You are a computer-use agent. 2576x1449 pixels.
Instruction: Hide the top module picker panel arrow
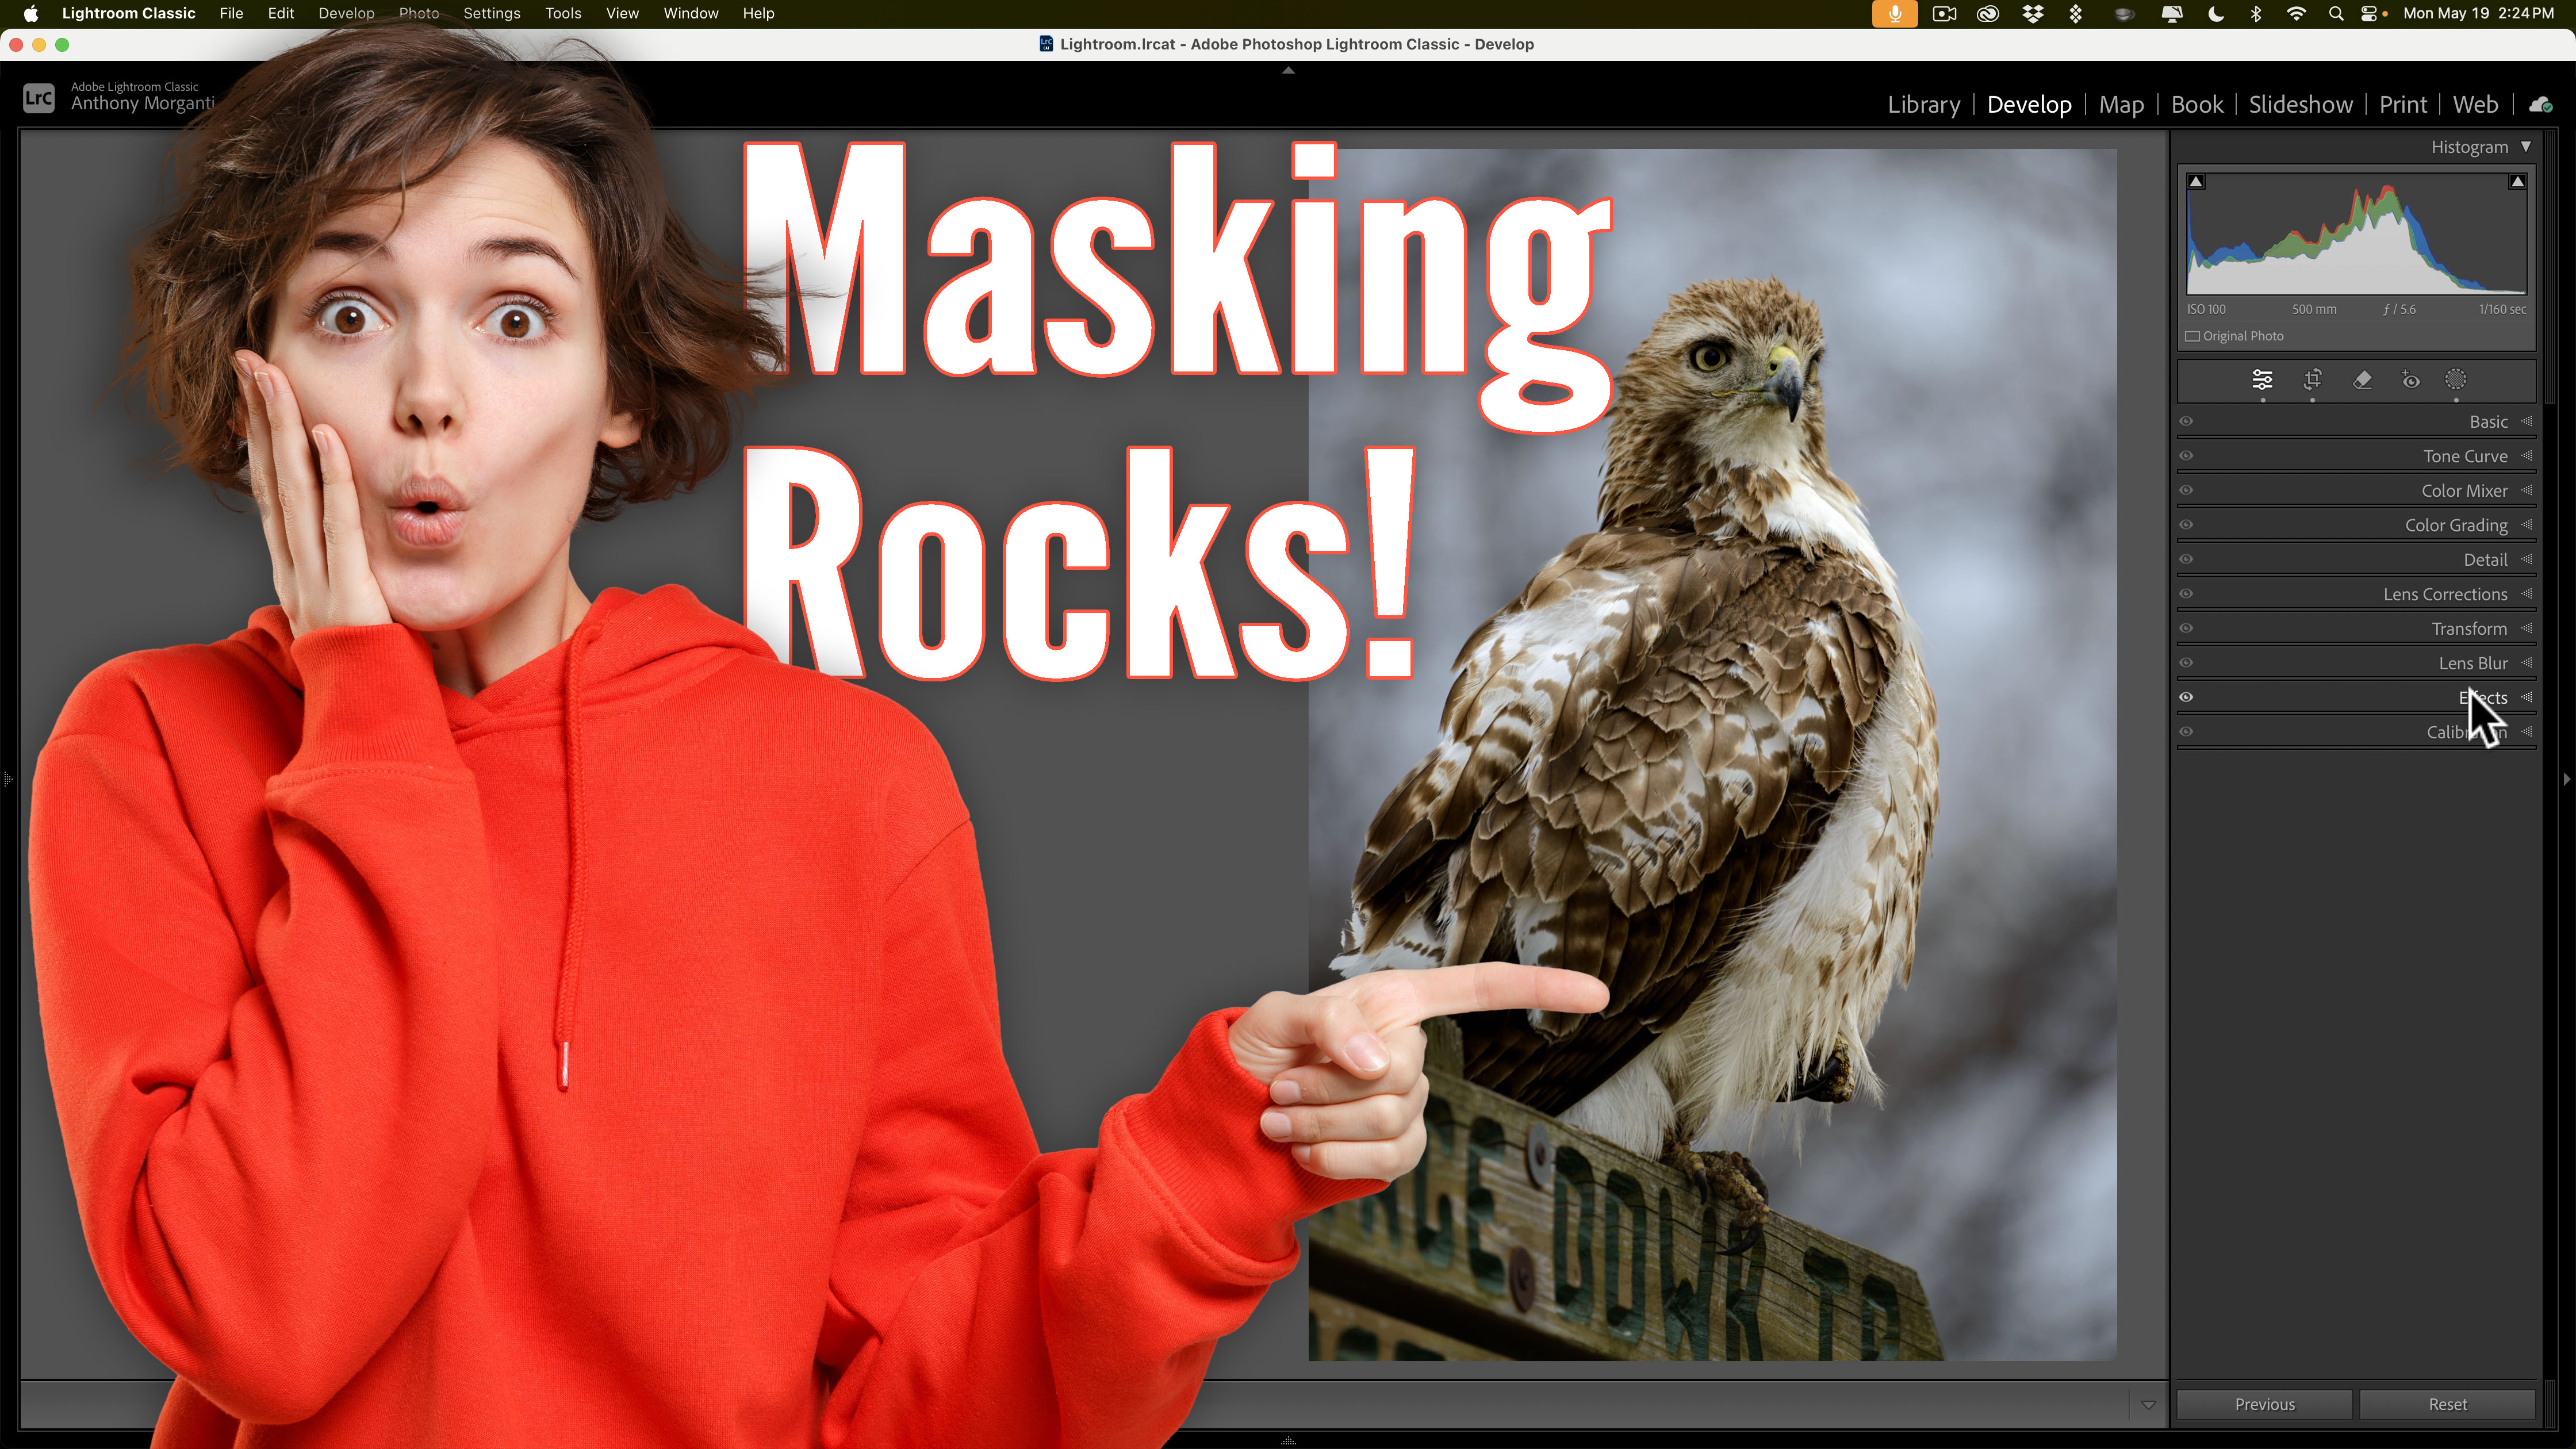tap(1288, 70)
